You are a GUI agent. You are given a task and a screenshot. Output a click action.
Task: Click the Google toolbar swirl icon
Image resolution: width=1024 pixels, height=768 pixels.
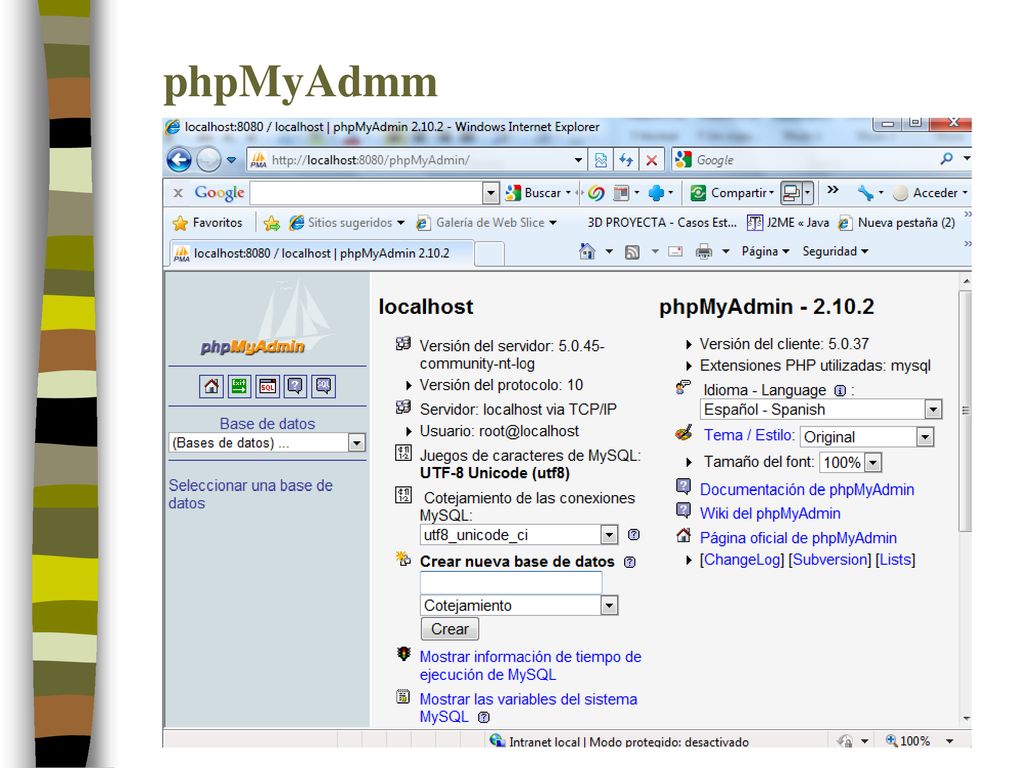596,193
